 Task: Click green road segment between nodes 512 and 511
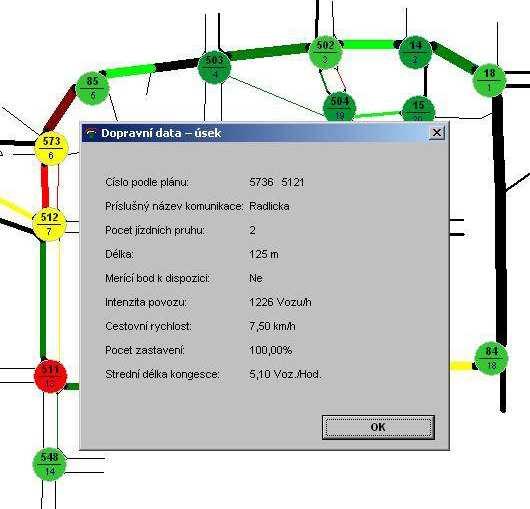click(43, 299)
